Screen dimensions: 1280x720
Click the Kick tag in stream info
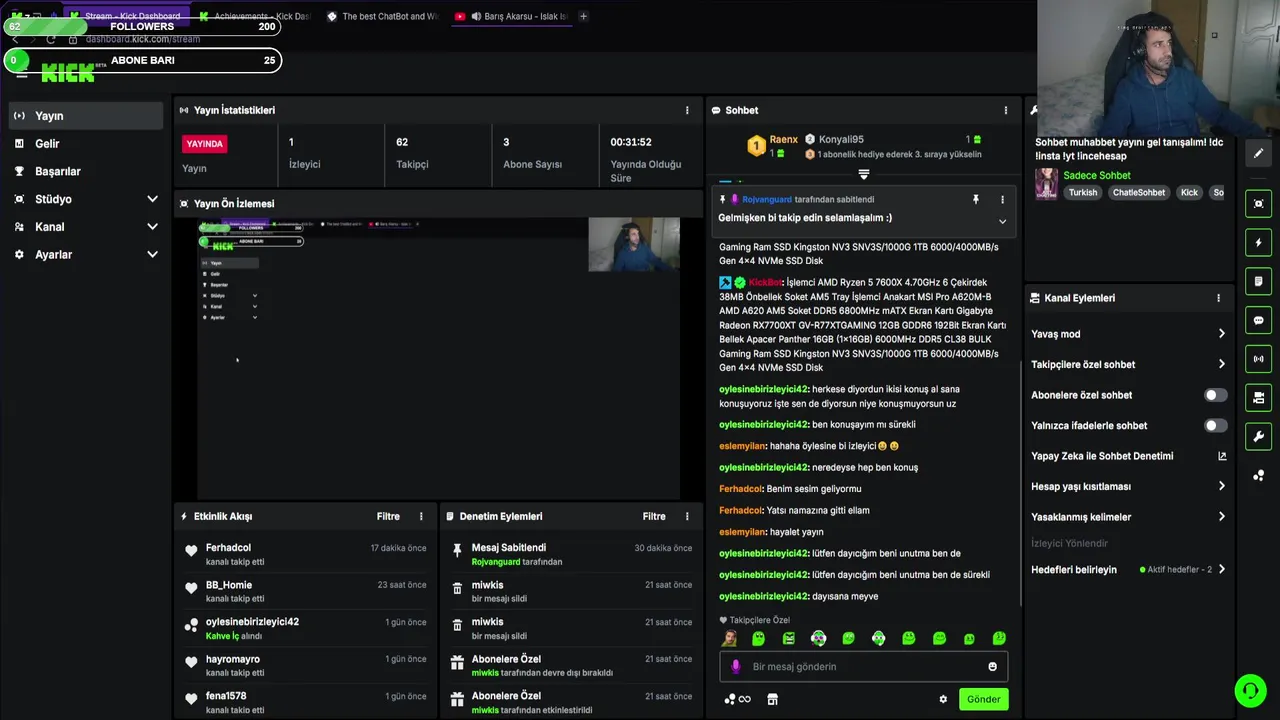1189,192
